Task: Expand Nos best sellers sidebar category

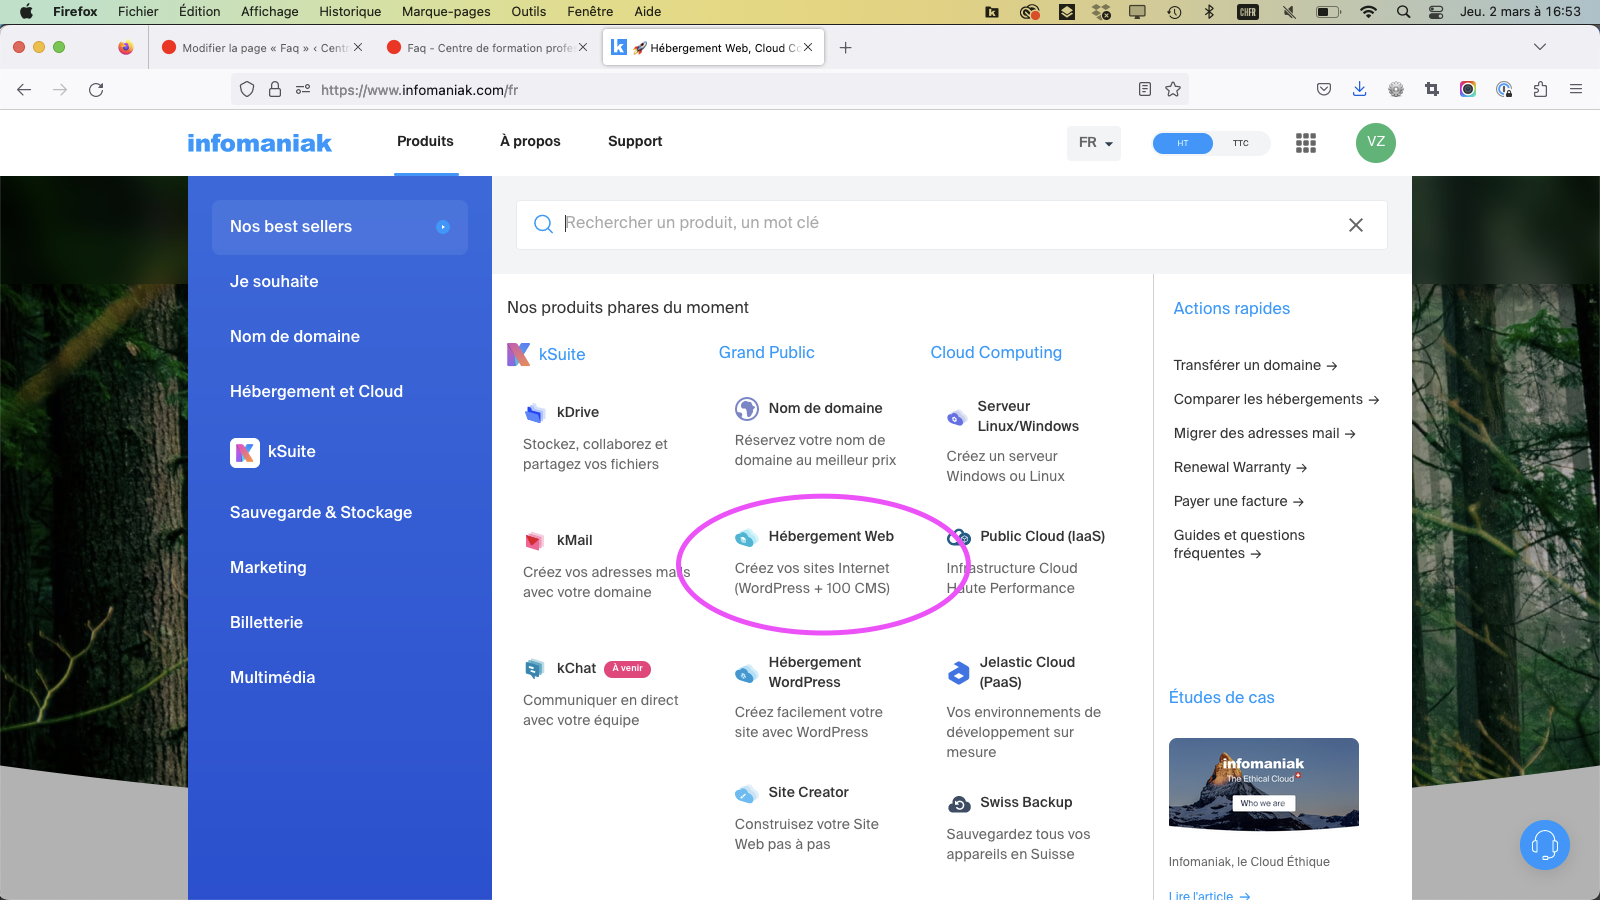Action: 340,227
